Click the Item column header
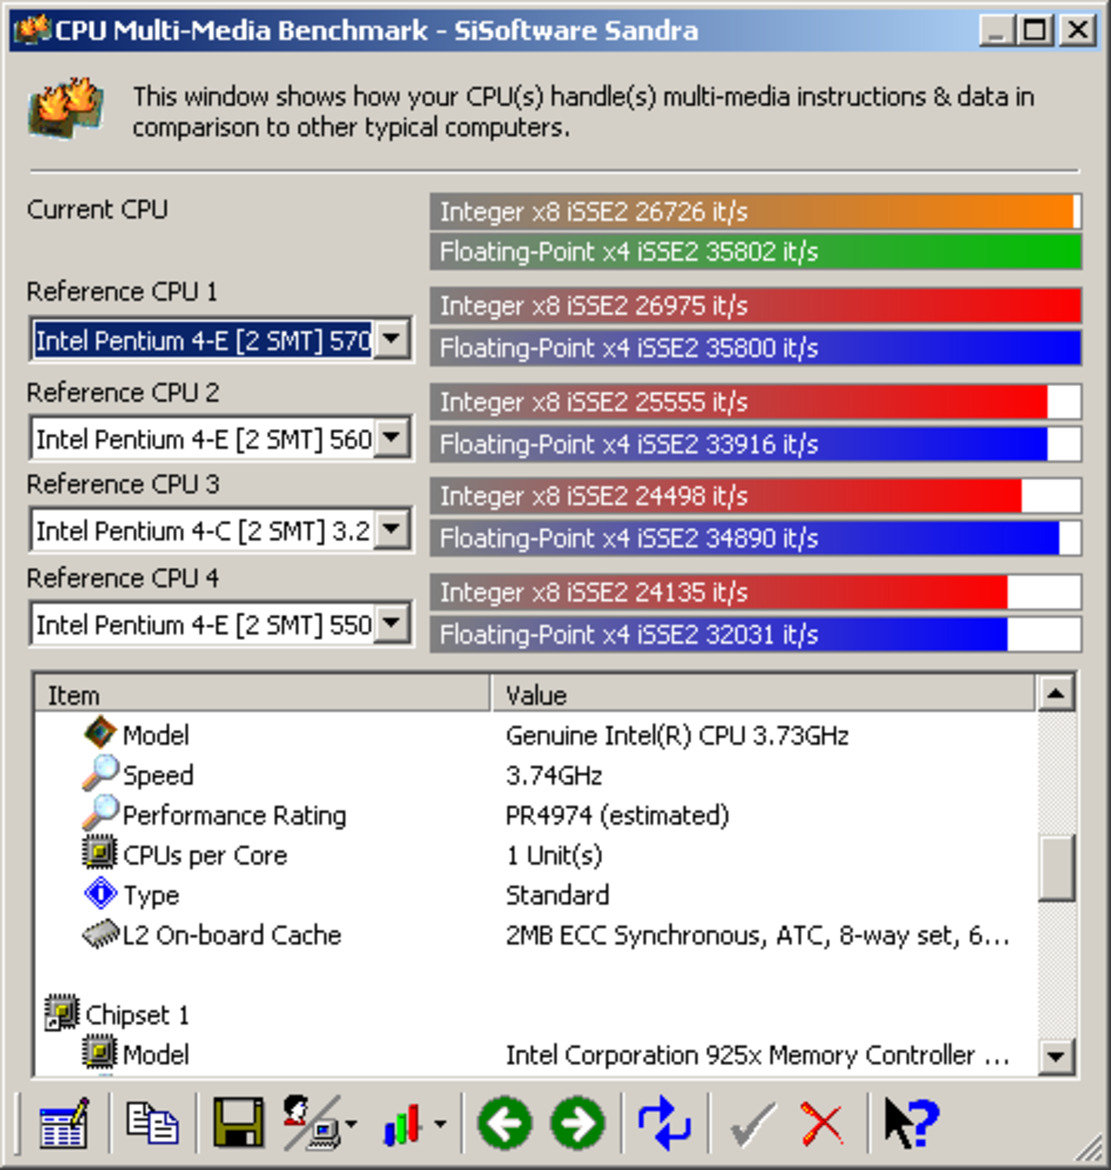Screen dimensions: 1111x1170 (x=263, y=695)
